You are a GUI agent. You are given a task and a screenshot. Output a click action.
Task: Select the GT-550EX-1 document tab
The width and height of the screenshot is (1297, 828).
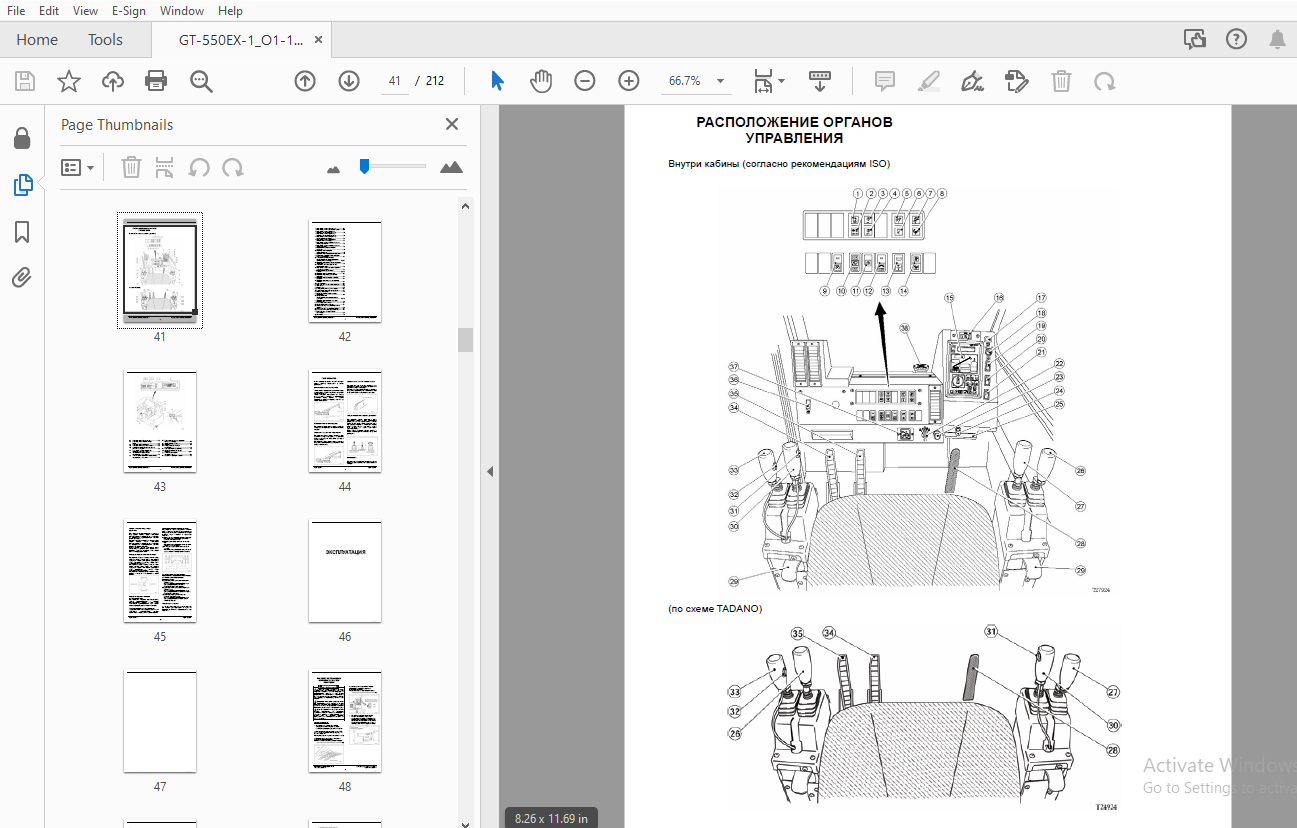pos(241,41)
